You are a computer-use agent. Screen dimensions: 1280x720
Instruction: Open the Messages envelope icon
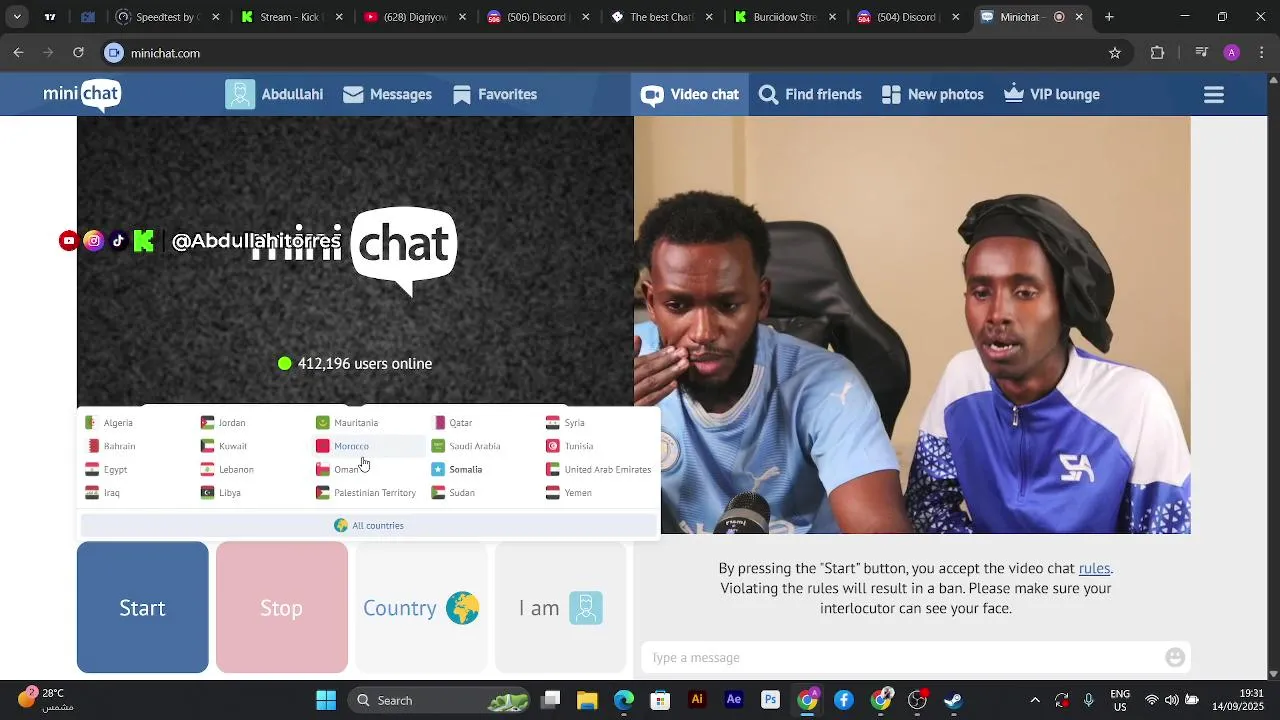point(353,94)
